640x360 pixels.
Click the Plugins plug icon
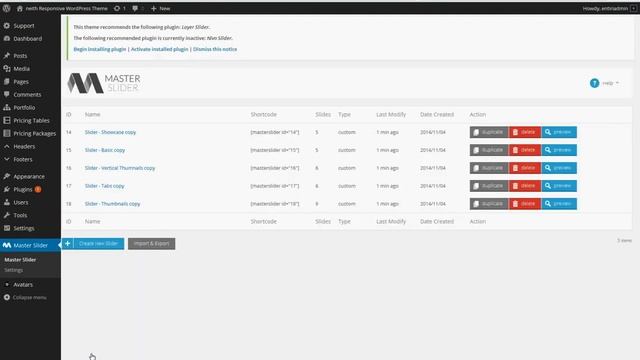pos(7,189)
